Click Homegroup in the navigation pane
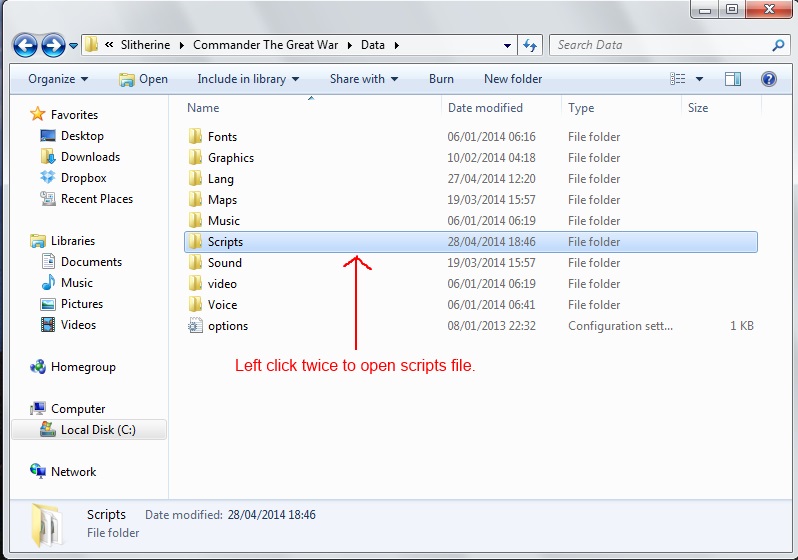Screen dimensions: 798x560 click(x=83, y=367)
